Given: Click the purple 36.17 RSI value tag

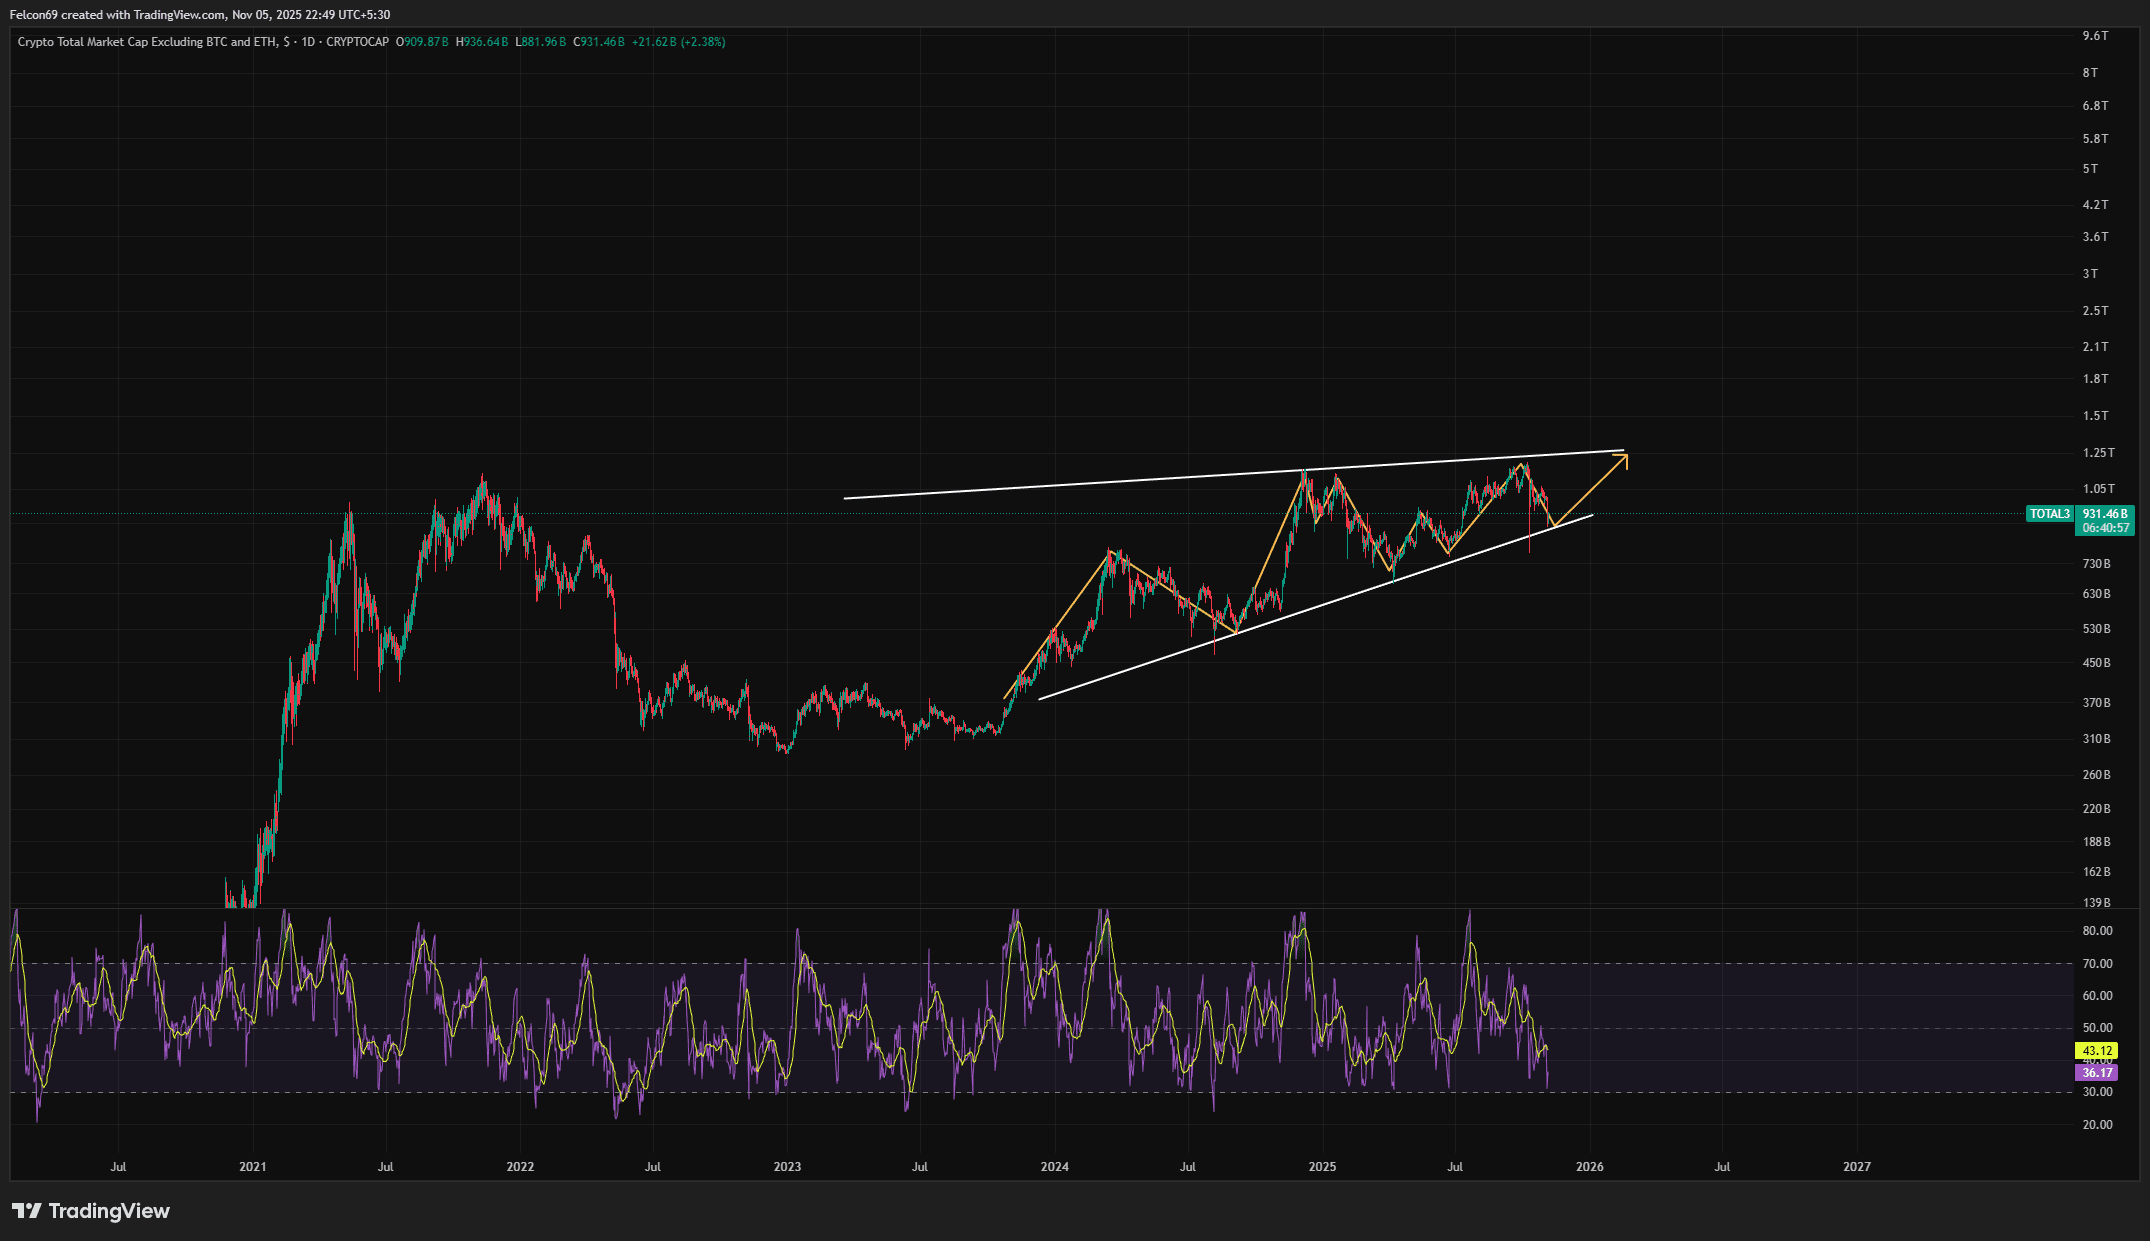Looking at the screenshot, I should [x=2096, y=1073].
